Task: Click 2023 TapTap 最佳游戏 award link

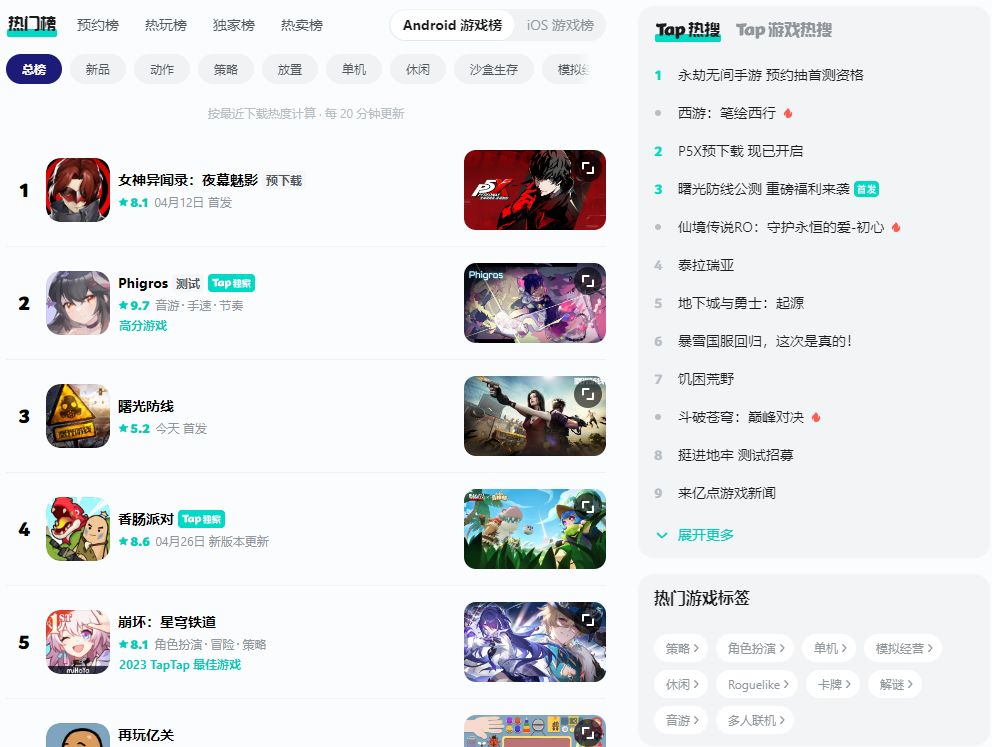Action: (180, 665)
